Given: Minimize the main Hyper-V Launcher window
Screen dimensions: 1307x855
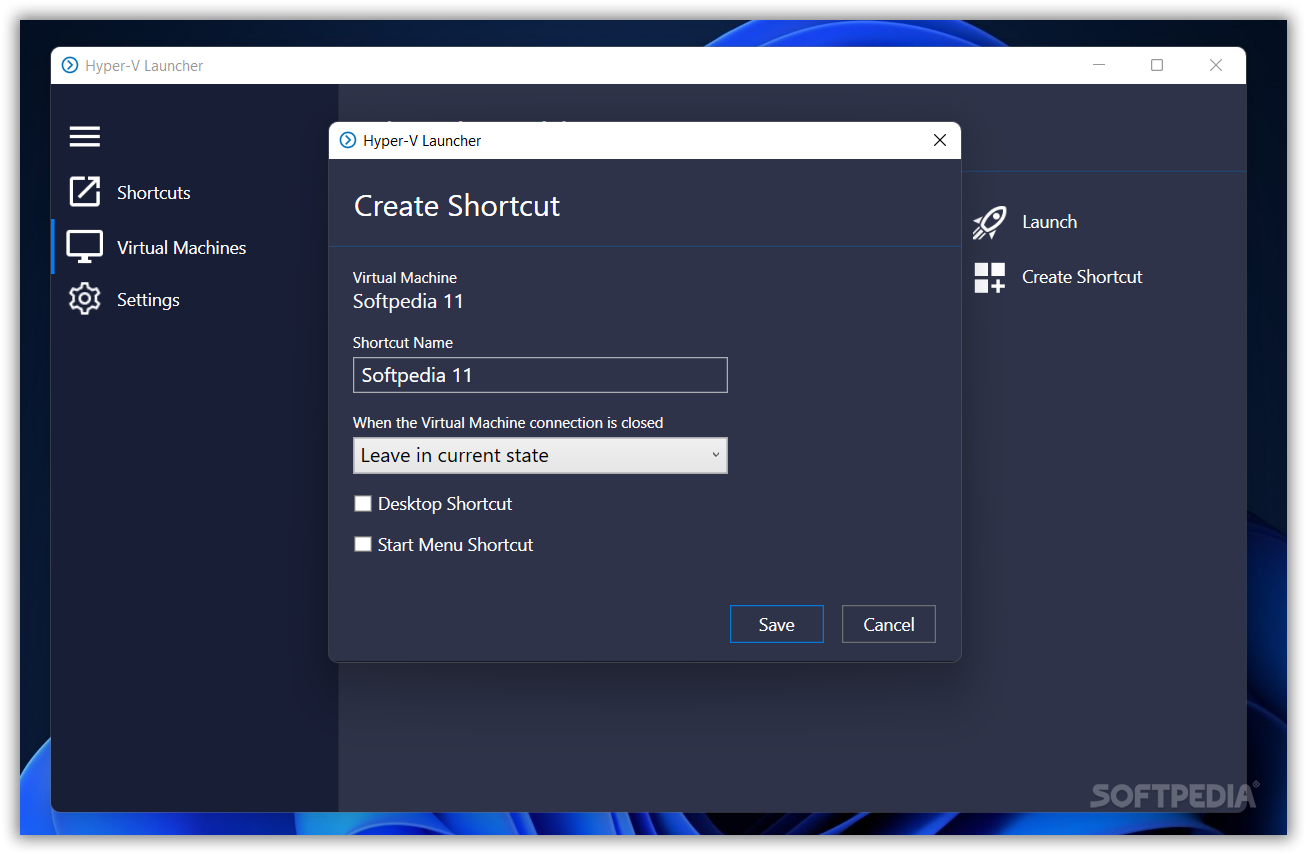Looking at the screenshot, I should pos(1099,65).
